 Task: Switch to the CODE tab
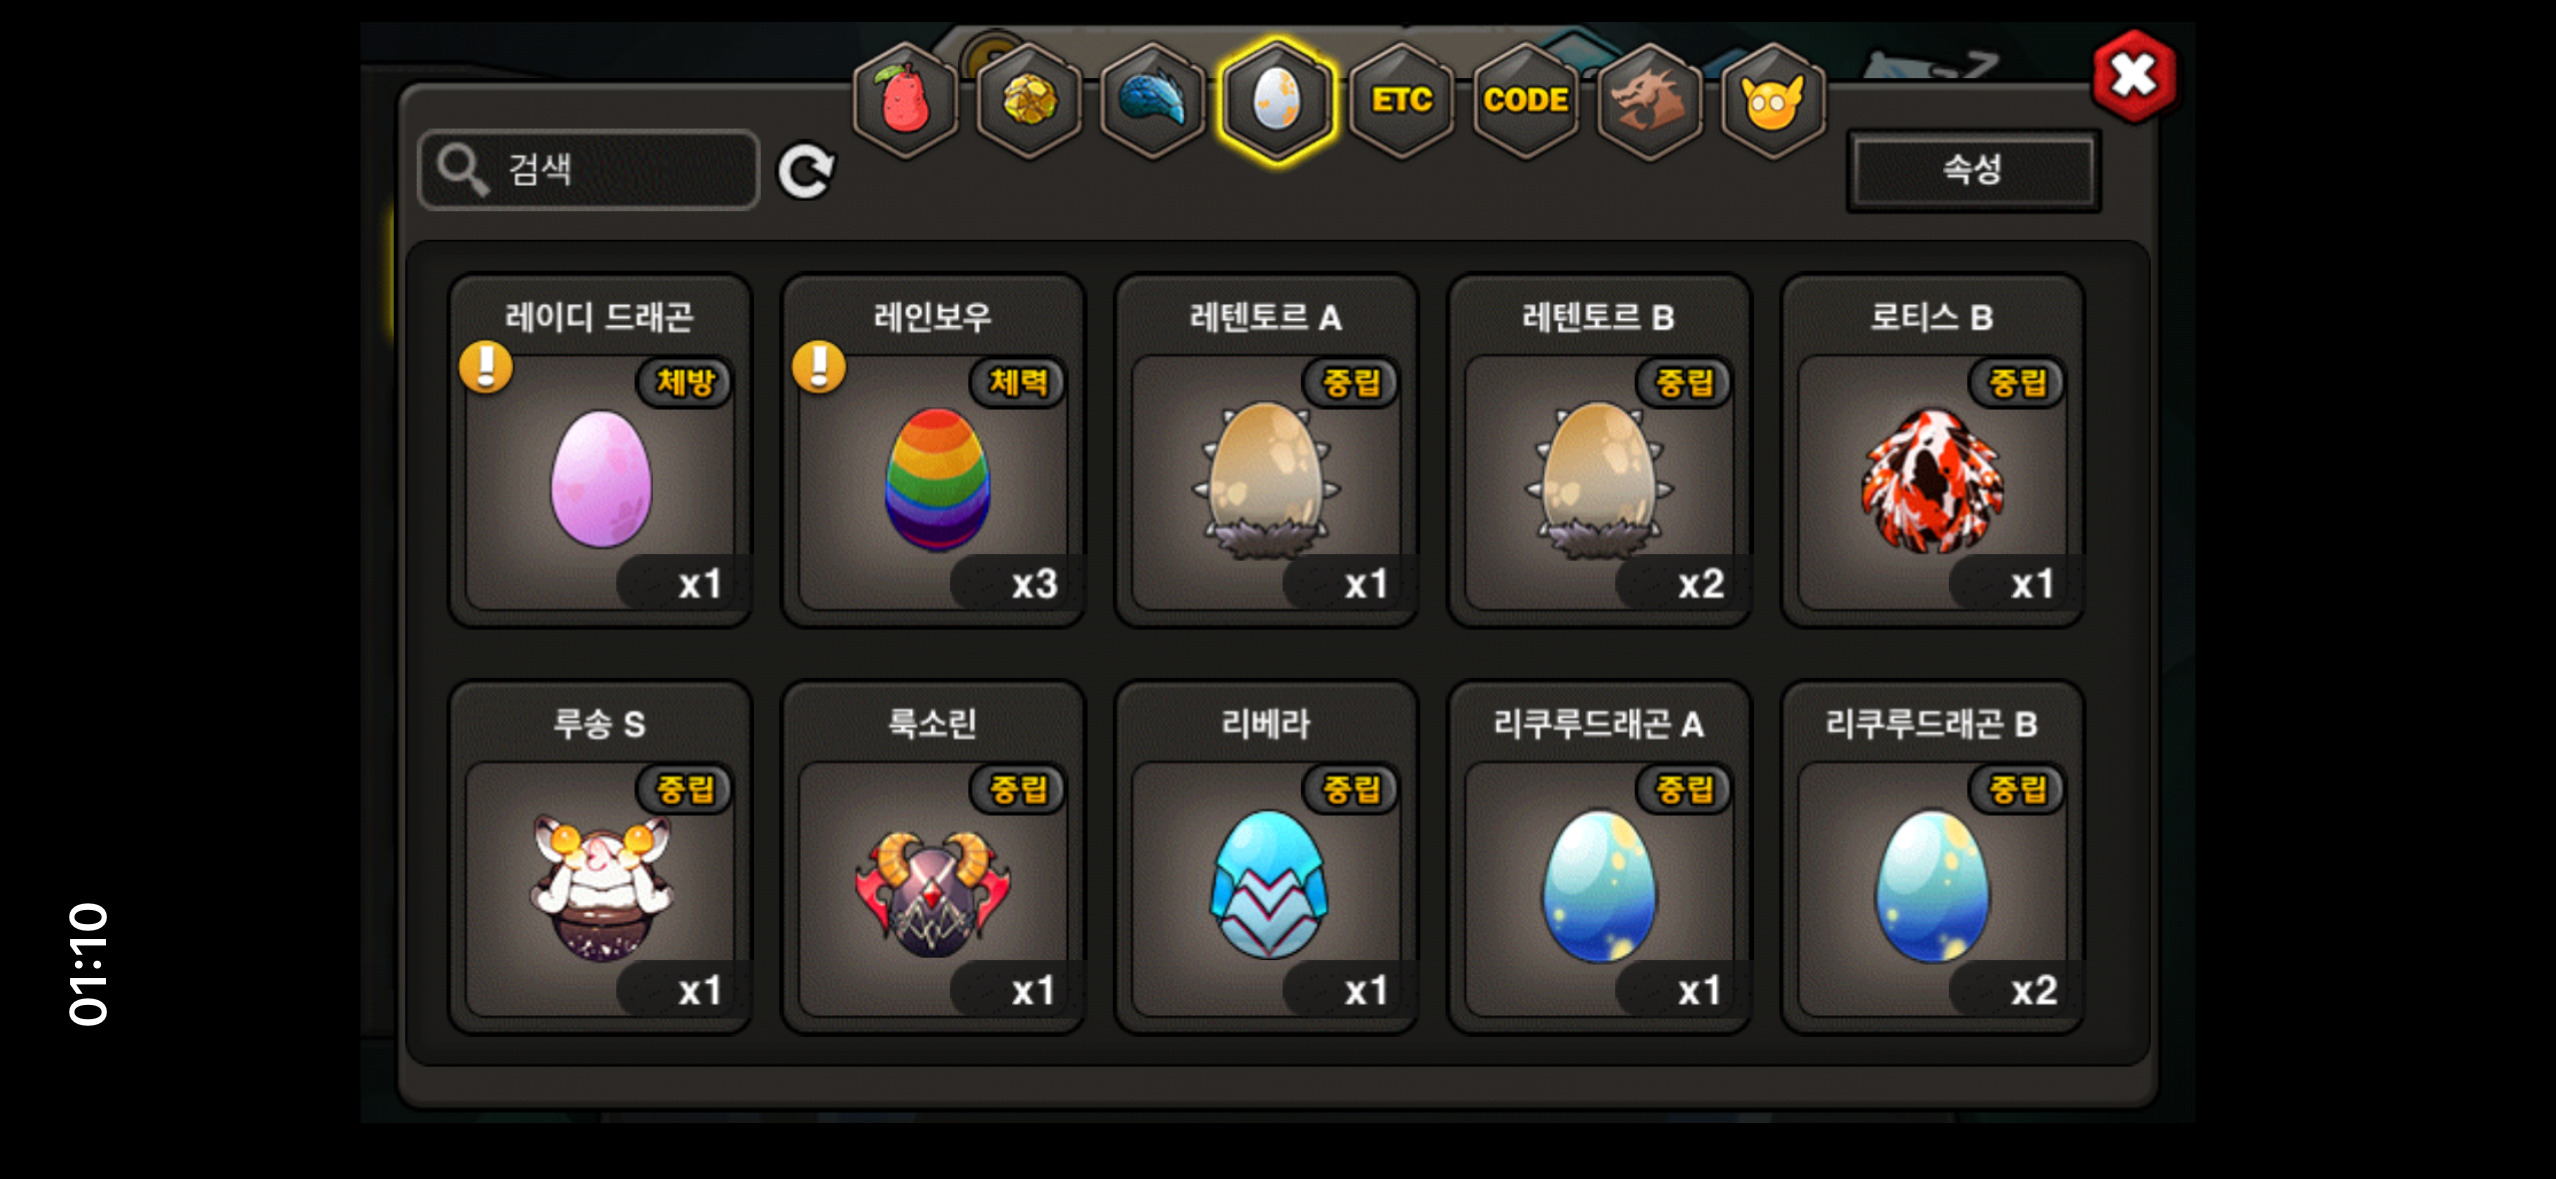[x=1526, y=100]
